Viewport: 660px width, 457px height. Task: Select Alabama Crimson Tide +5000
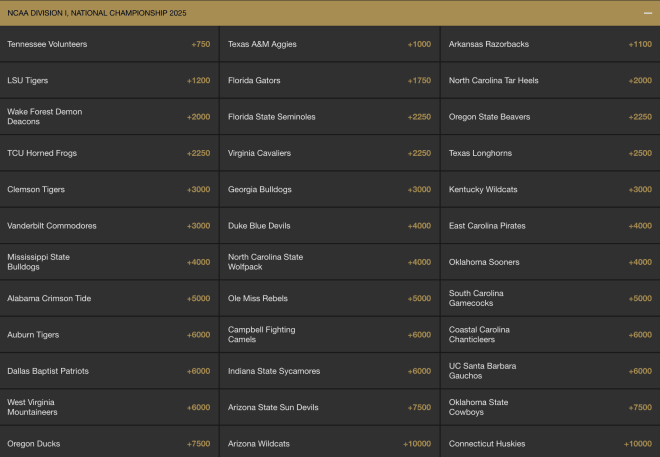pos(109,298)
